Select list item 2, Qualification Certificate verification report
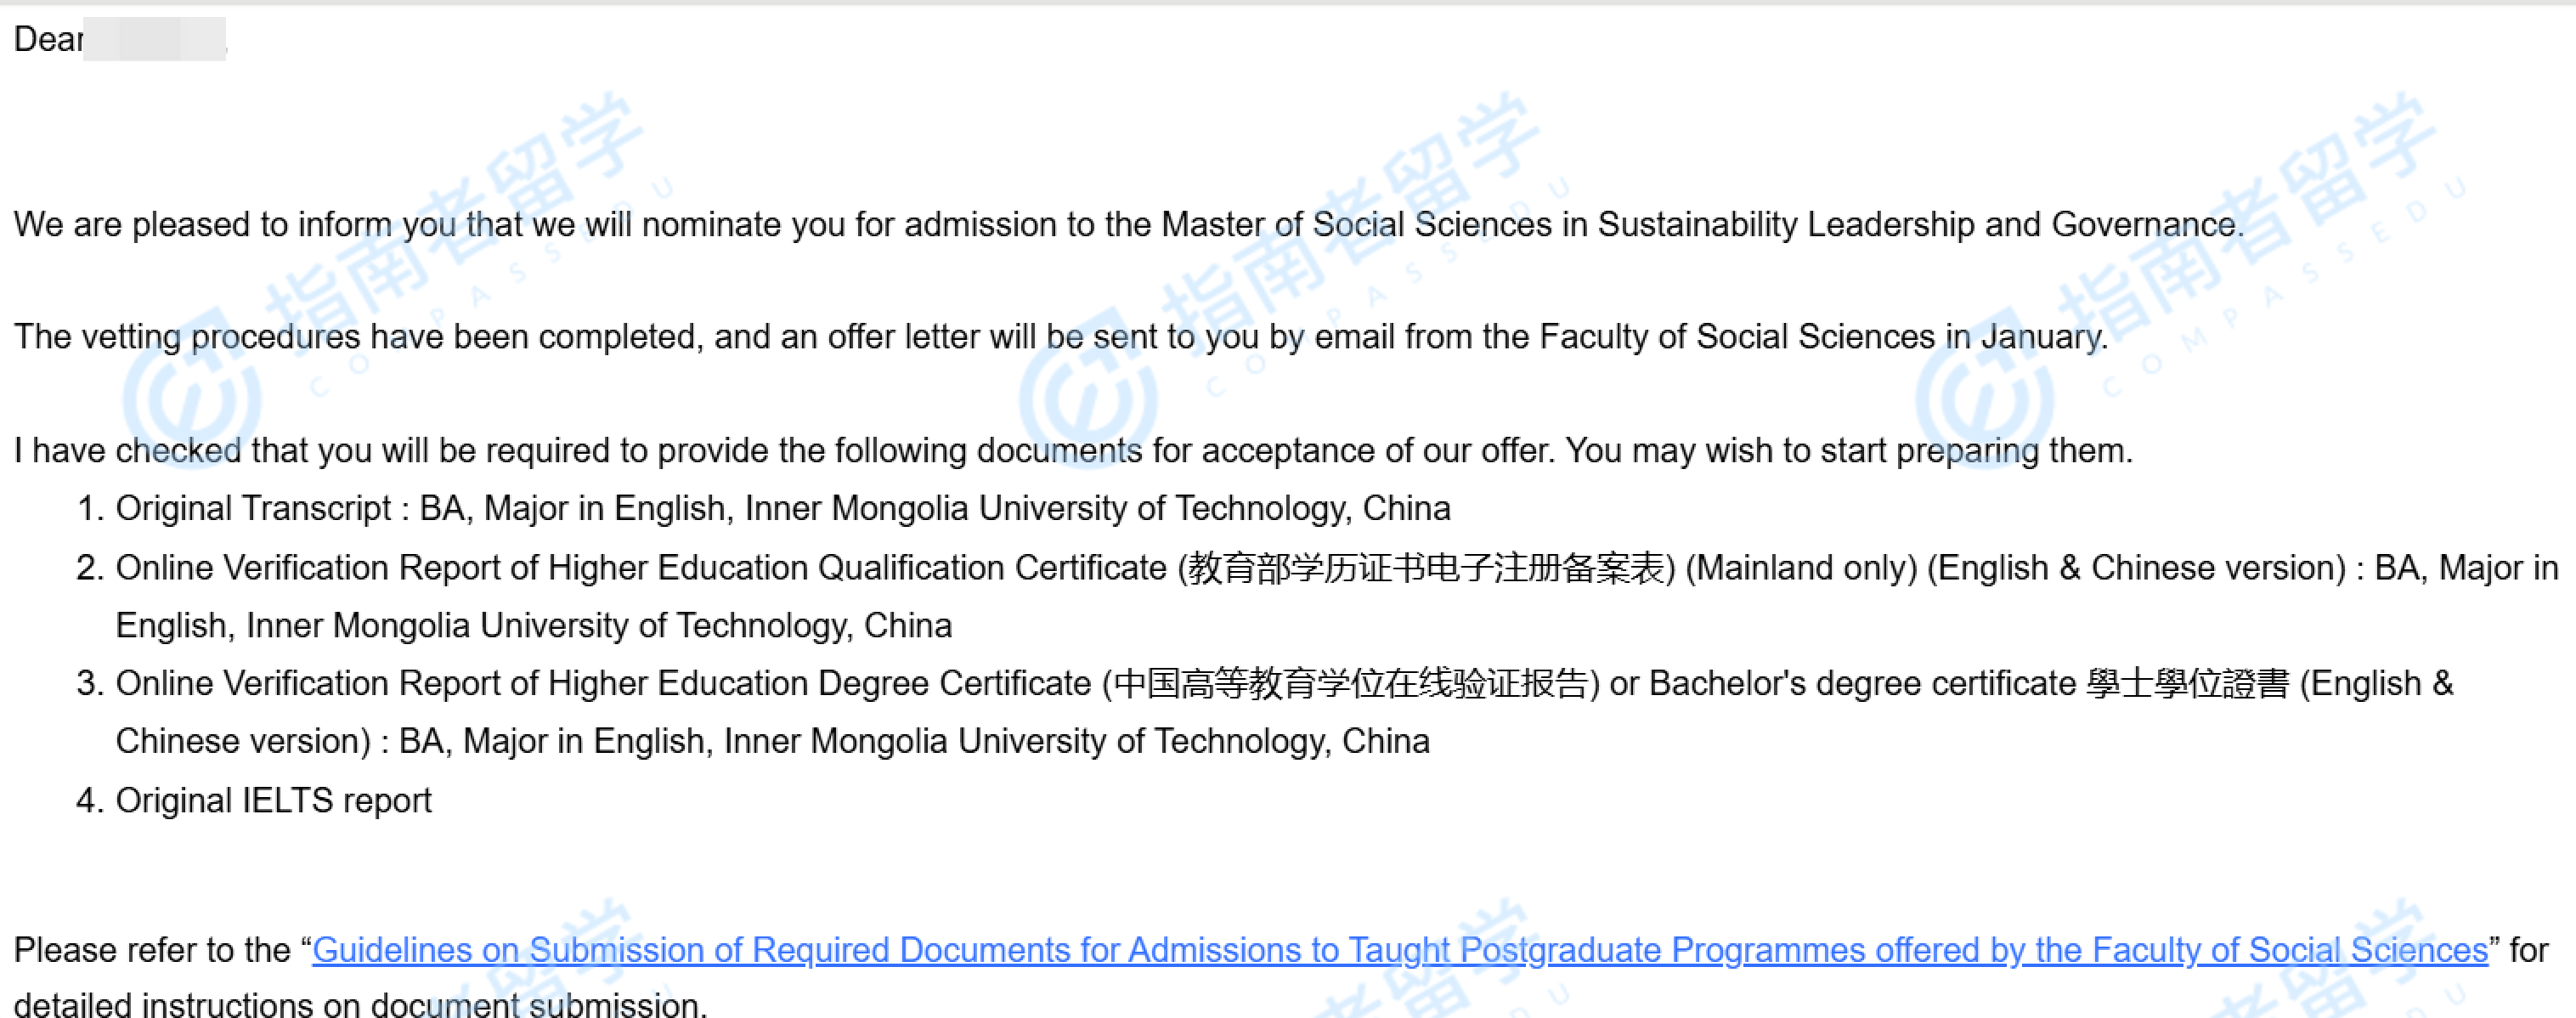Viewport: 2576px width, 1018px height. tap(640, 567)
